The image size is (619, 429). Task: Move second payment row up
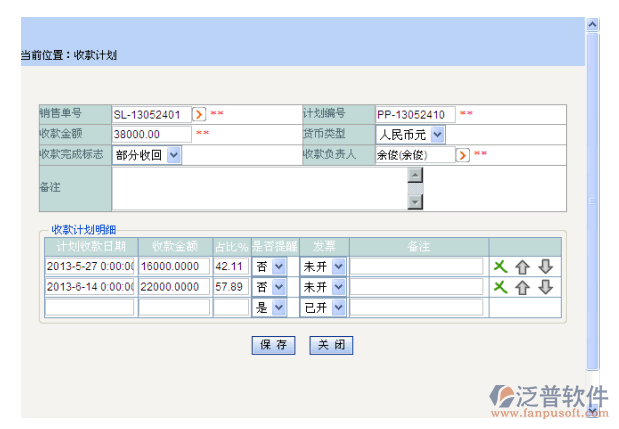522,287
